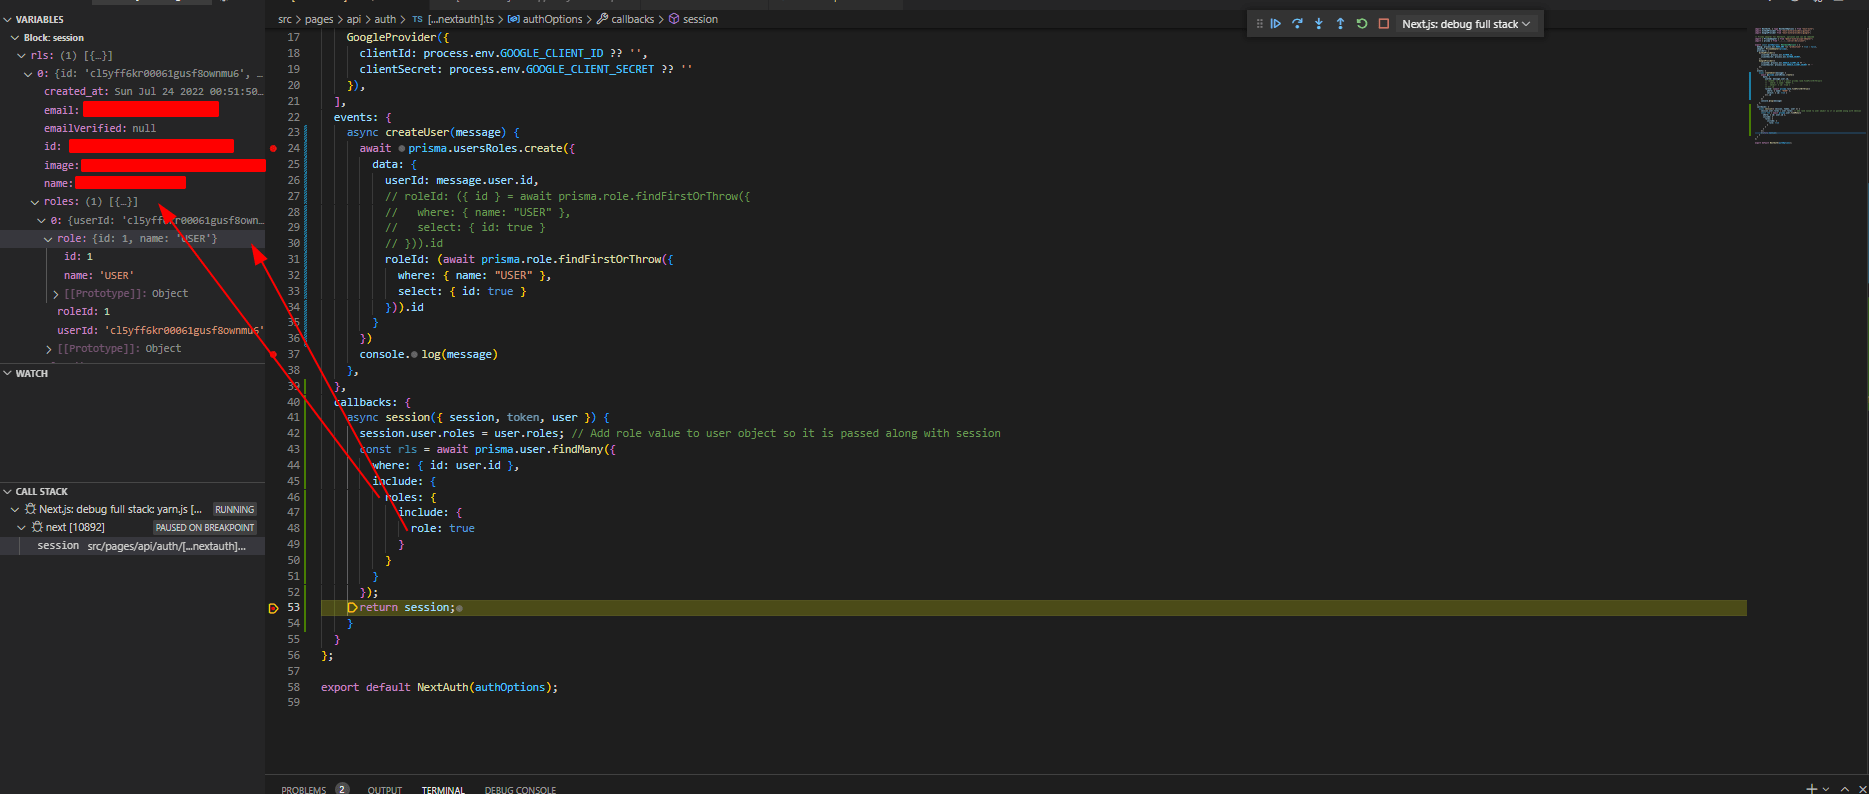Select the userId 'cl5yff6kr…' variable row
Viewport: 1869px width, 794px height.
(x=132, y=330)
